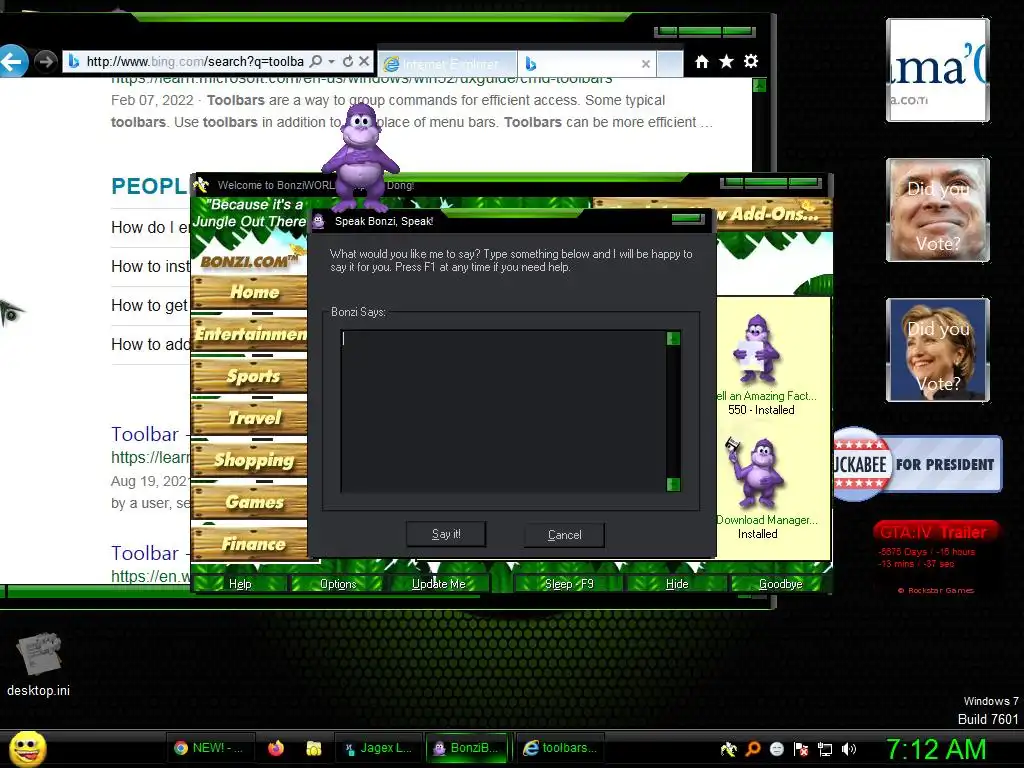Image resolution: width=1024 pixels, height=768 pixels.
Task: Open the volume speaker tray icon
Action: tap(849, 749)
